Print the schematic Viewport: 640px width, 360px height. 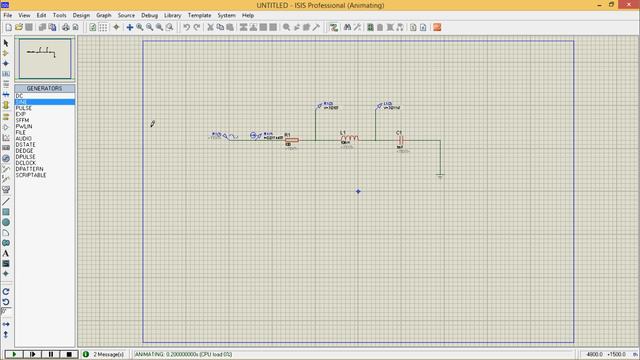tap(66, 27)
